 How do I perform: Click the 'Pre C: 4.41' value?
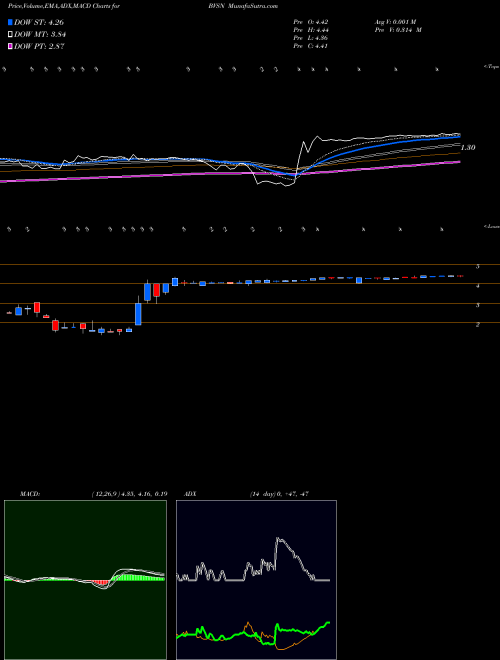click(x=311, y=46)
